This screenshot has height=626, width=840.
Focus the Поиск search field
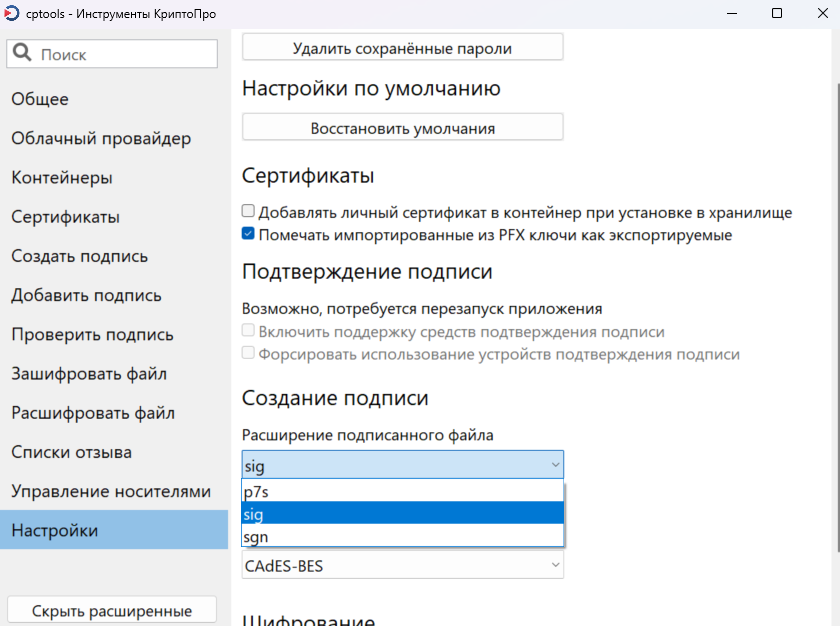coord(112,54)
